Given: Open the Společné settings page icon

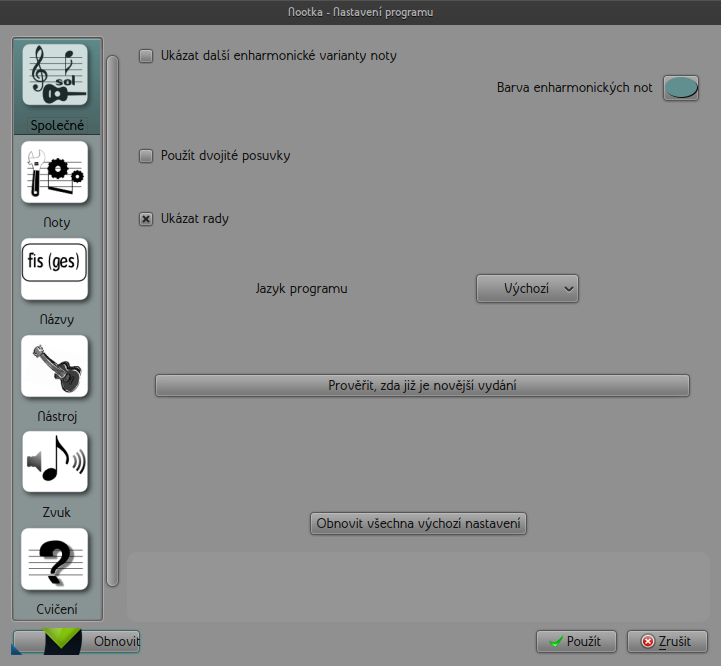Looking at the screenshot, I should pyautogui.click(x=55, y=75).
